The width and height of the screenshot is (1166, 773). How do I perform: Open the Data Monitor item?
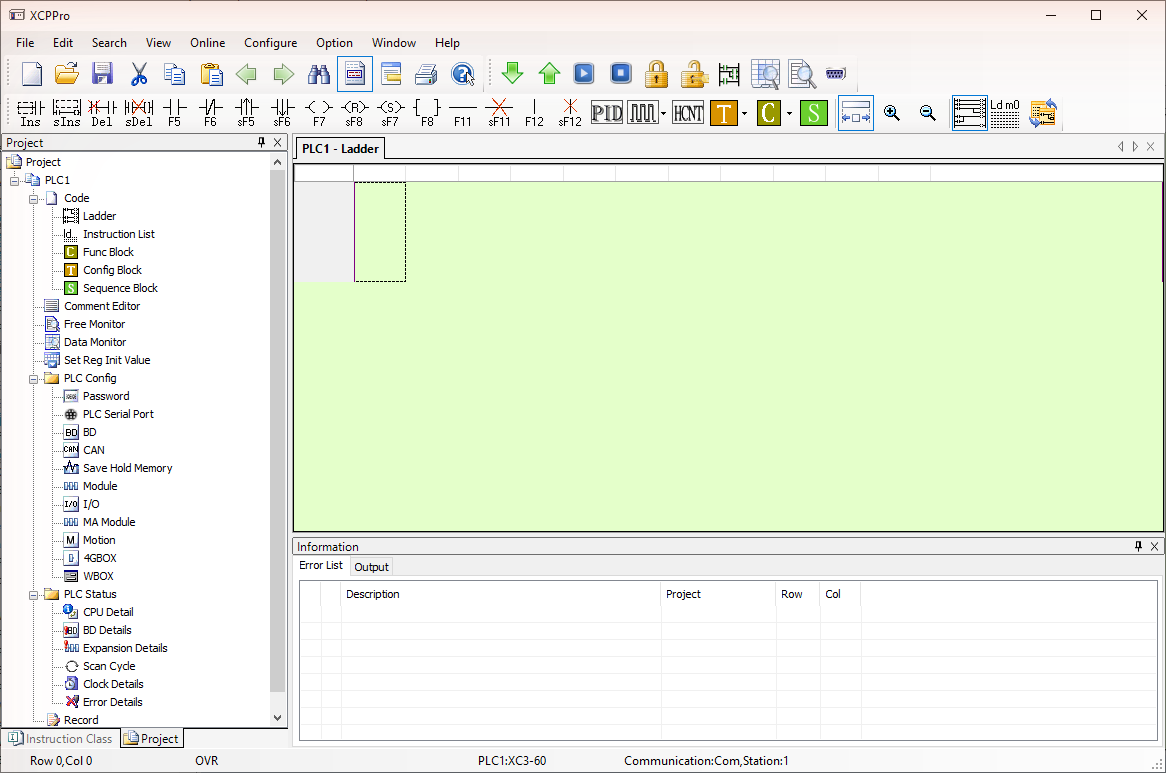click(95, 342)
